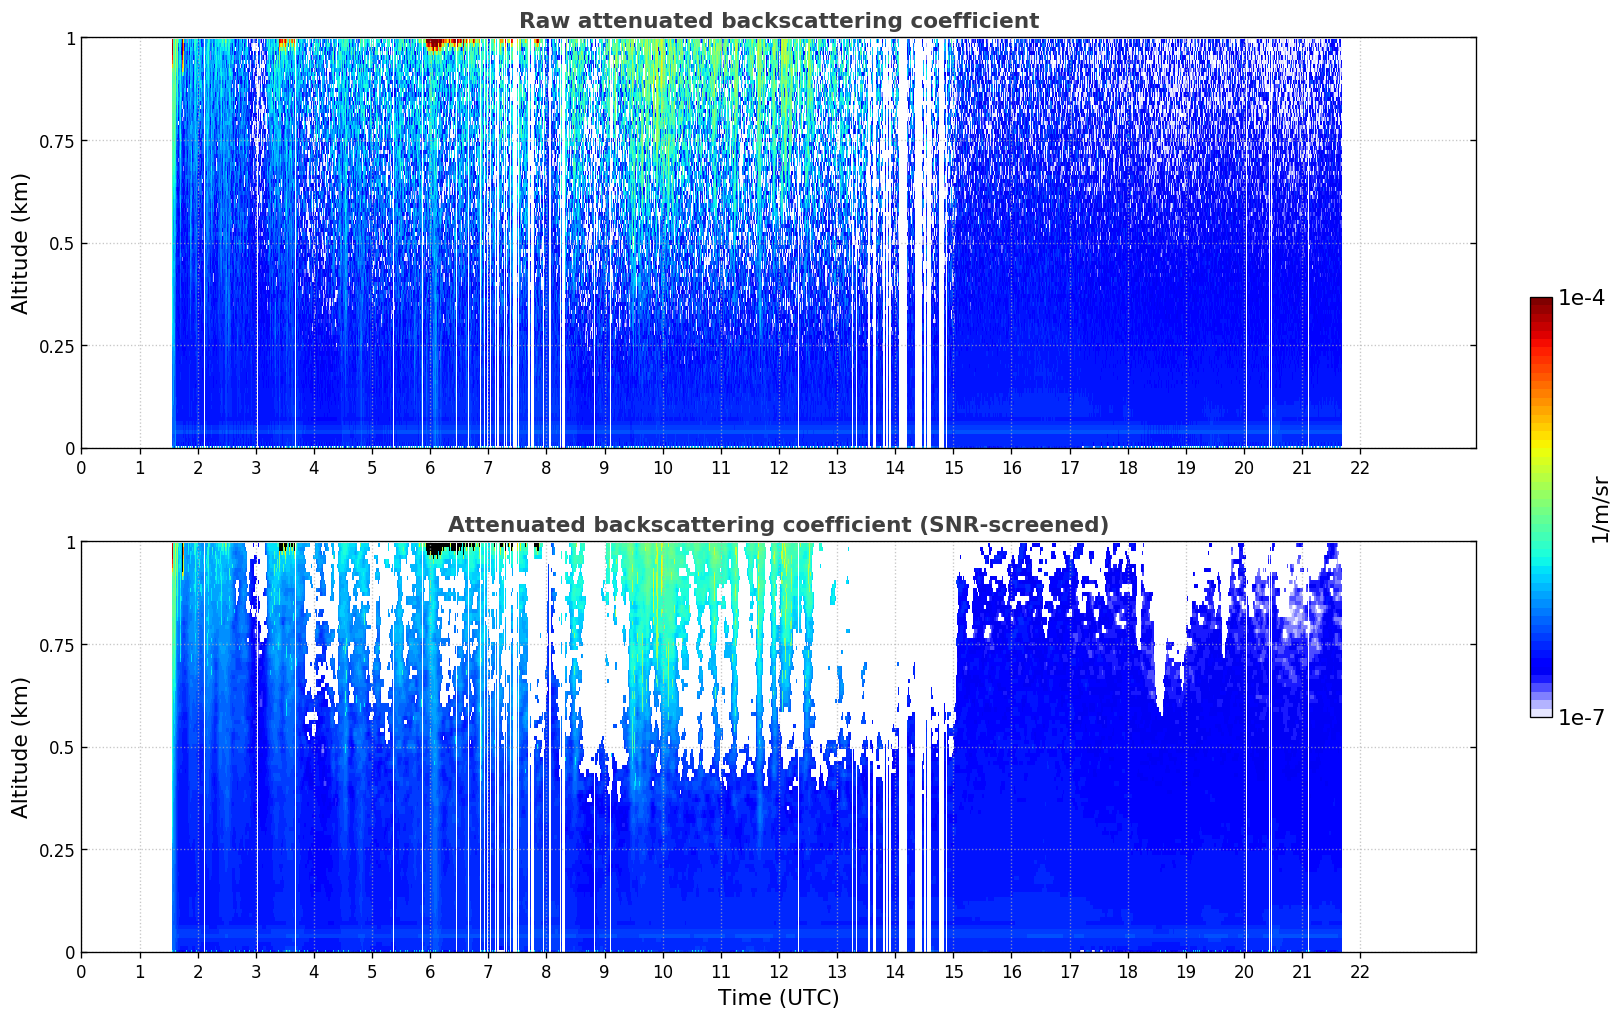
Task: Click the "Time (UTC)" x-axis label
Action: 778,997
